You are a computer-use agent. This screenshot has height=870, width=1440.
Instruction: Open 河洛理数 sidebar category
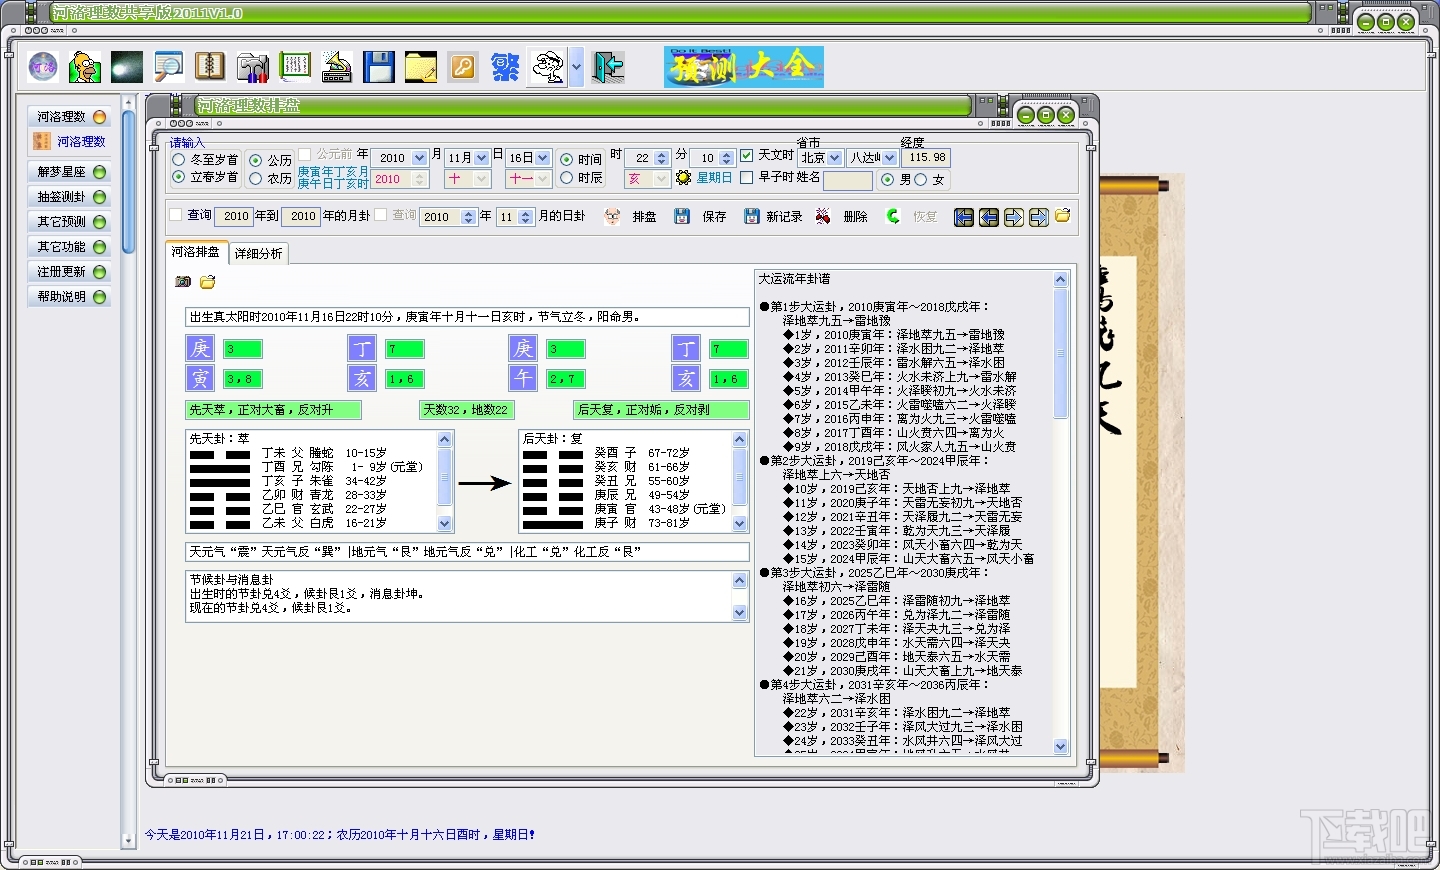(69, 117)
